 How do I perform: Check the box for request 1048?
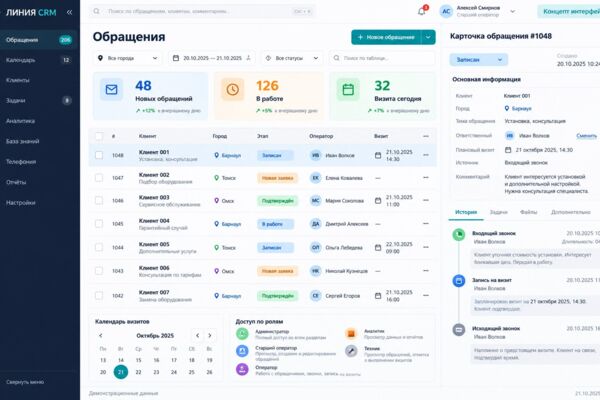tap(99, 155)
